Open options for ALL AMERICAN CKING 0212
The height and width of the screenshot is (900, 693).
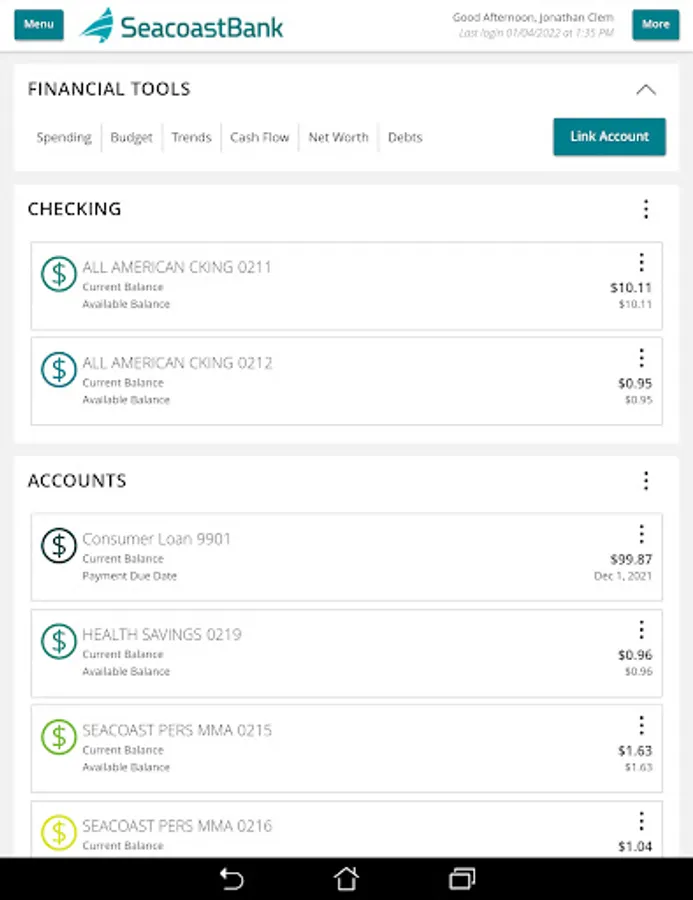point(641,358)
